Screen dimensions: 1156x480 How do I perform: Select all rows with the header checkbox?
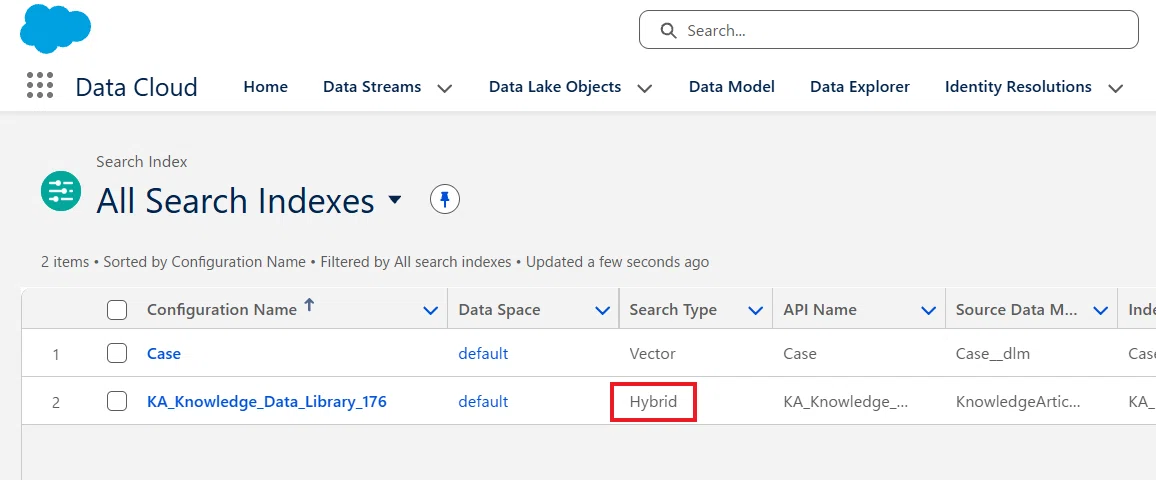(116, 310)
